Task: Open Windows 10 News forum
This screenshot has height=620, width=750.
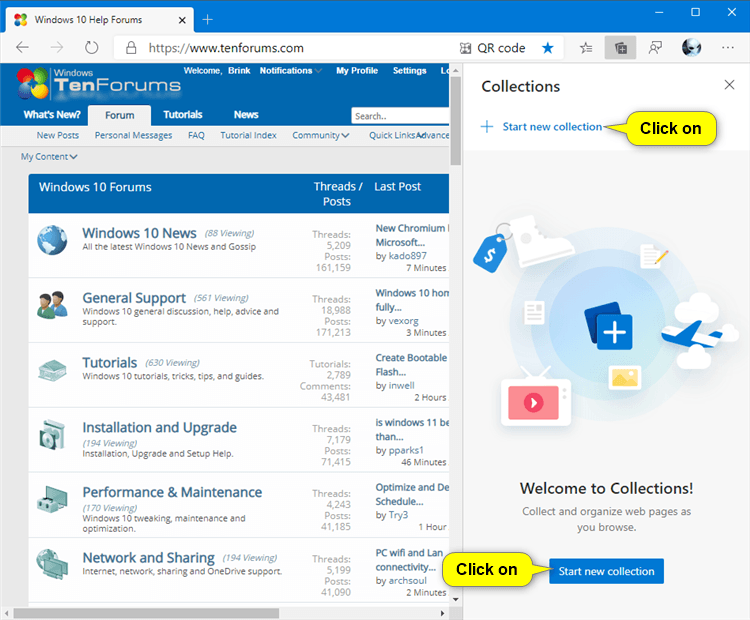Action: point(139,233)
